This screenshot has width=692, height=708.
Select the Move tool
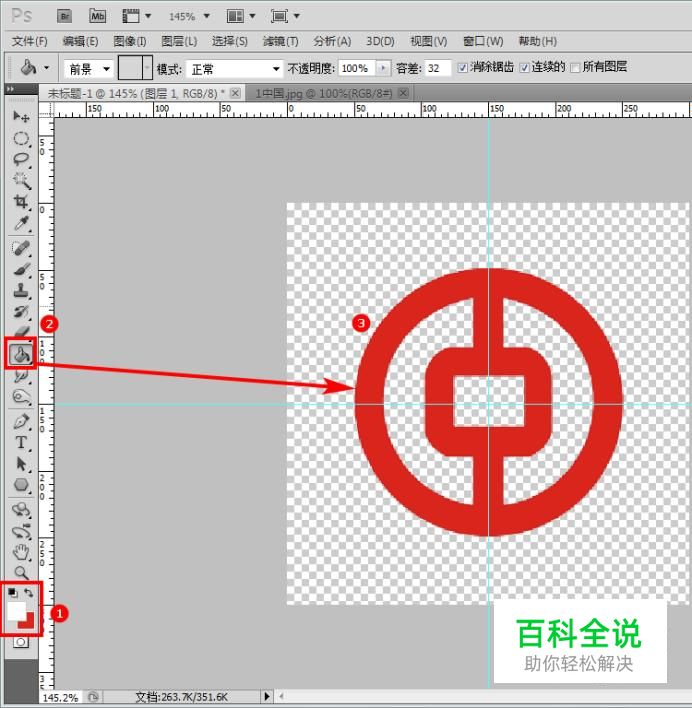pyautogui.click(x=21, y=116)
